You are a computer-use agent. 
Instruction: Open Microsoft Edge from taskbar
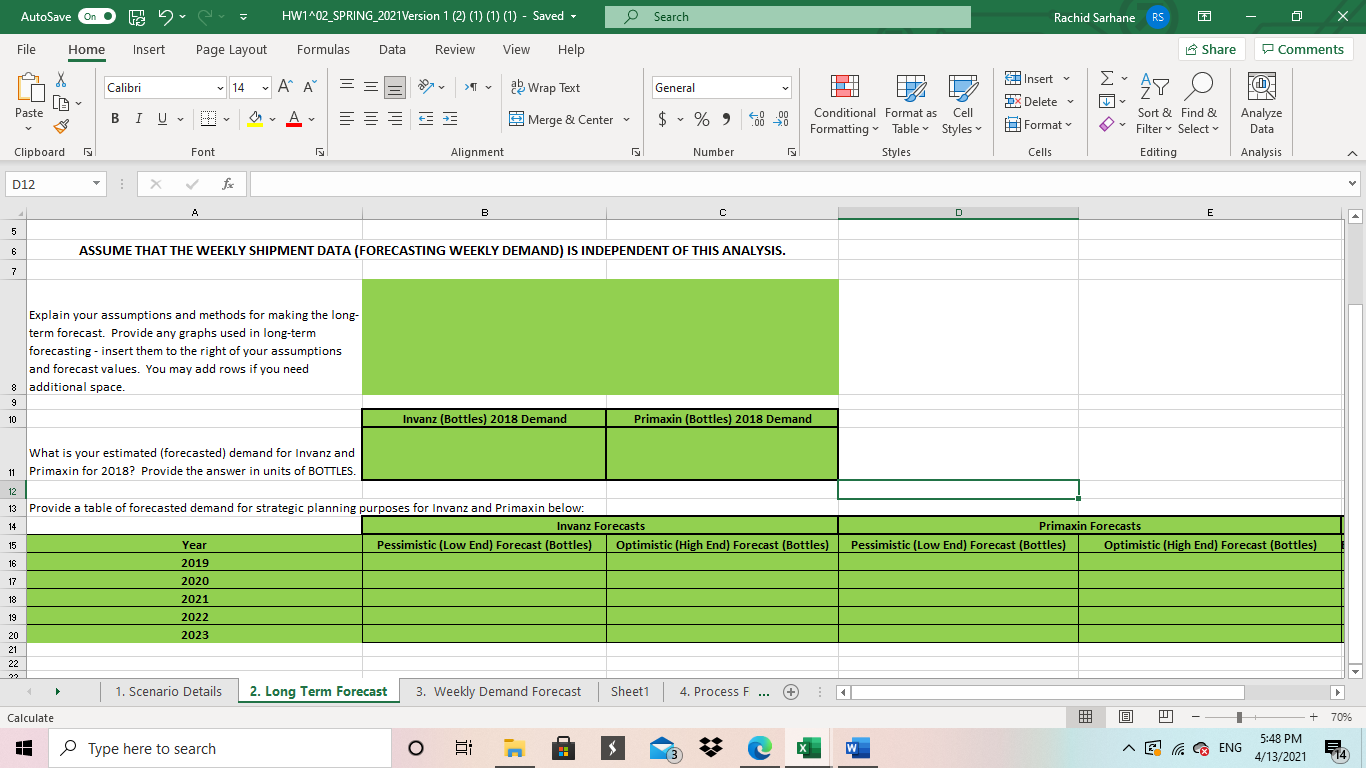[761, 749]
